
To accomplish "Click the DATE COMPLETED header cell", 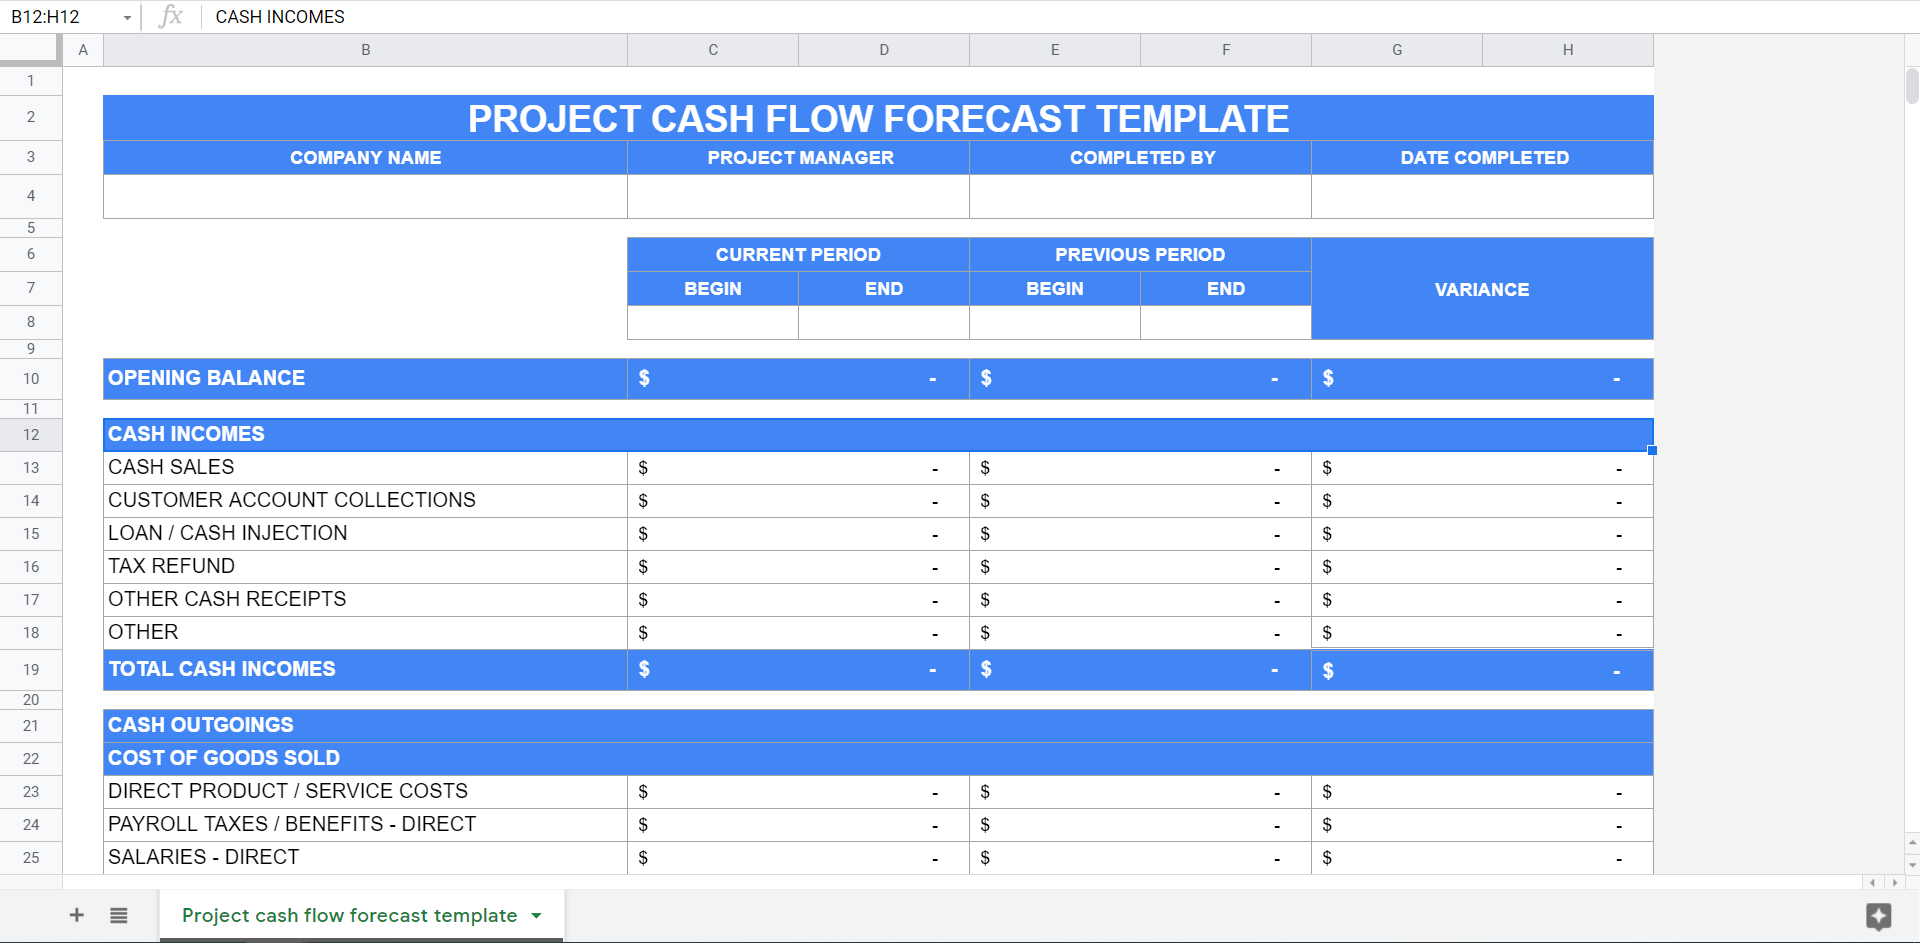I will pyautogui.click(x=1483, y=158).
